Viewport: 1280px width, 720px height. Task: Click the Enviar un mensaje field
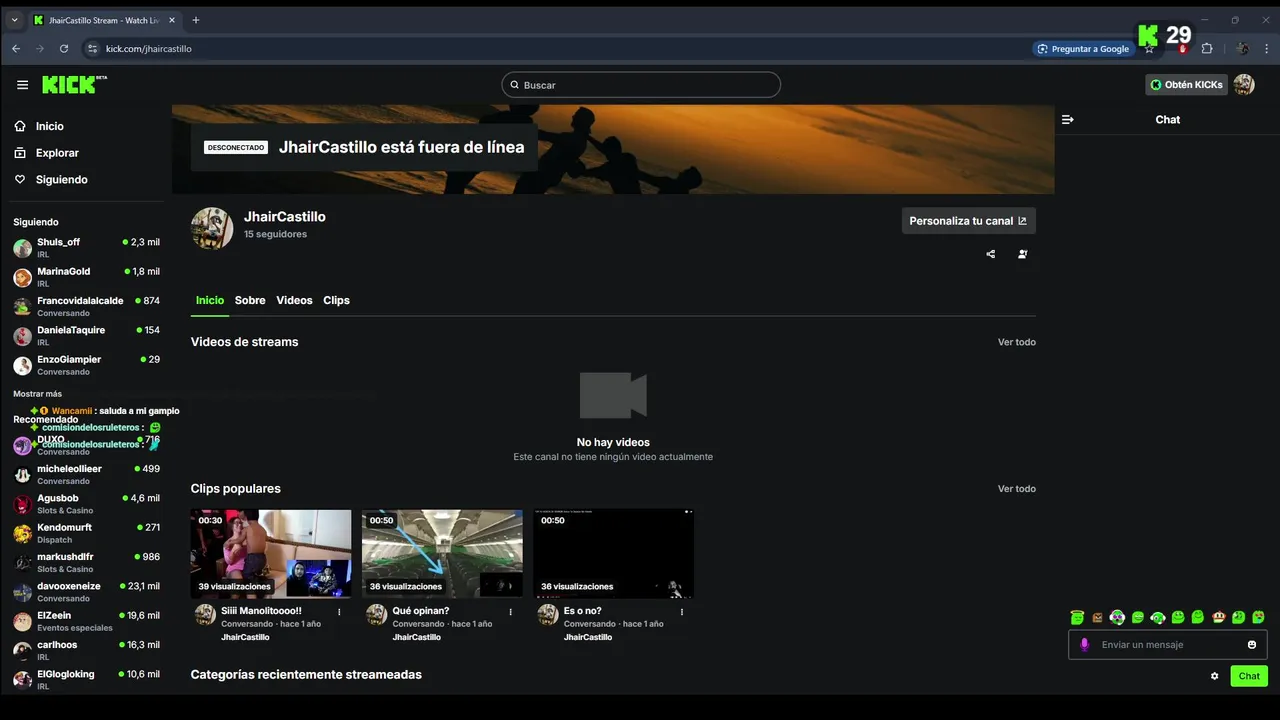(1168, 645)
